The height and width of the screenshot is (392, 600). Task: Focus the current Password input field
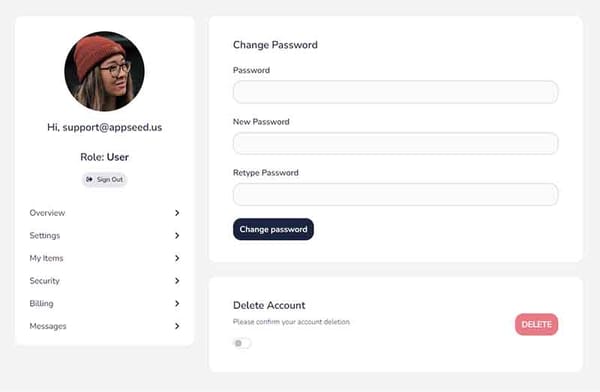tap(395, 92)
